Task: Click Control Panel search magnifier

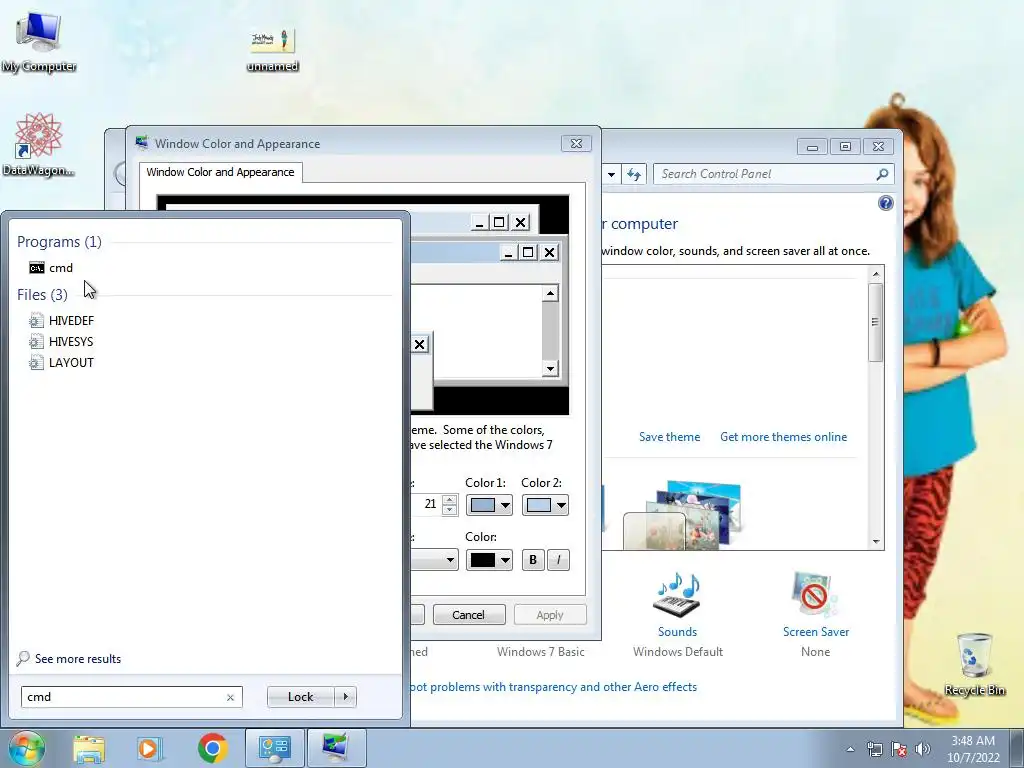Action: 882,174
